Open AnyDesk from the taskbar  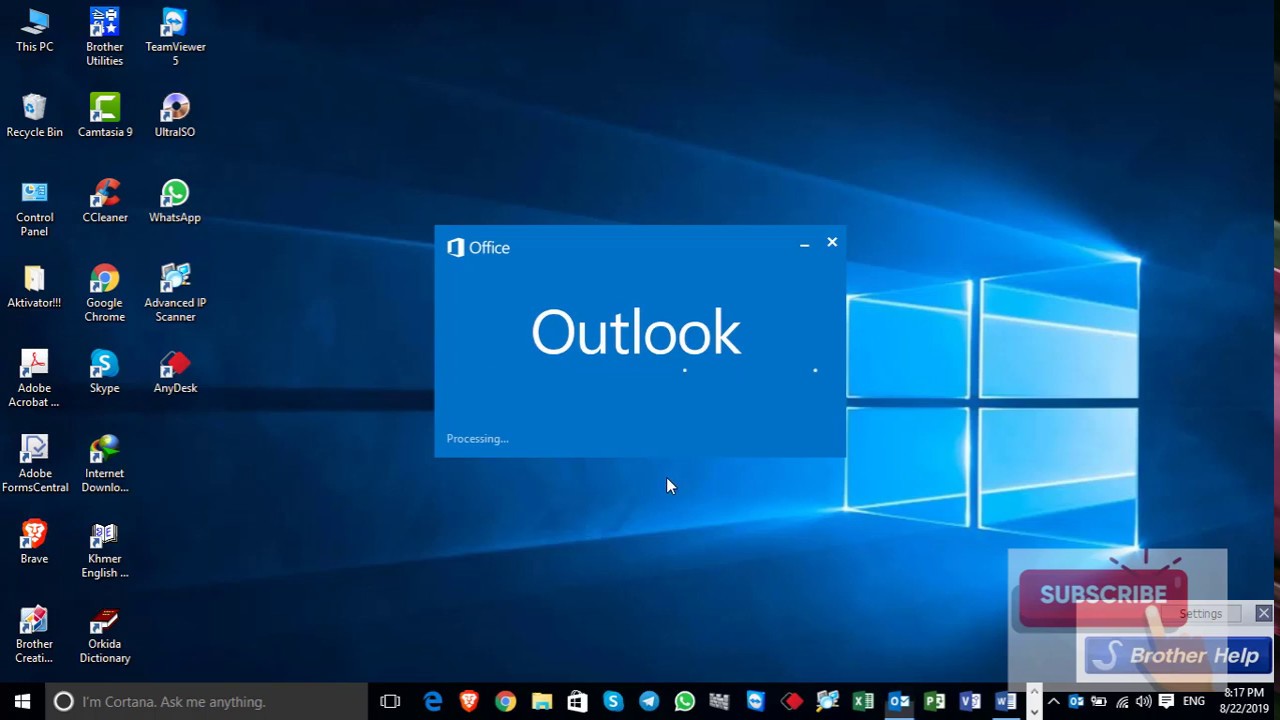791,702
